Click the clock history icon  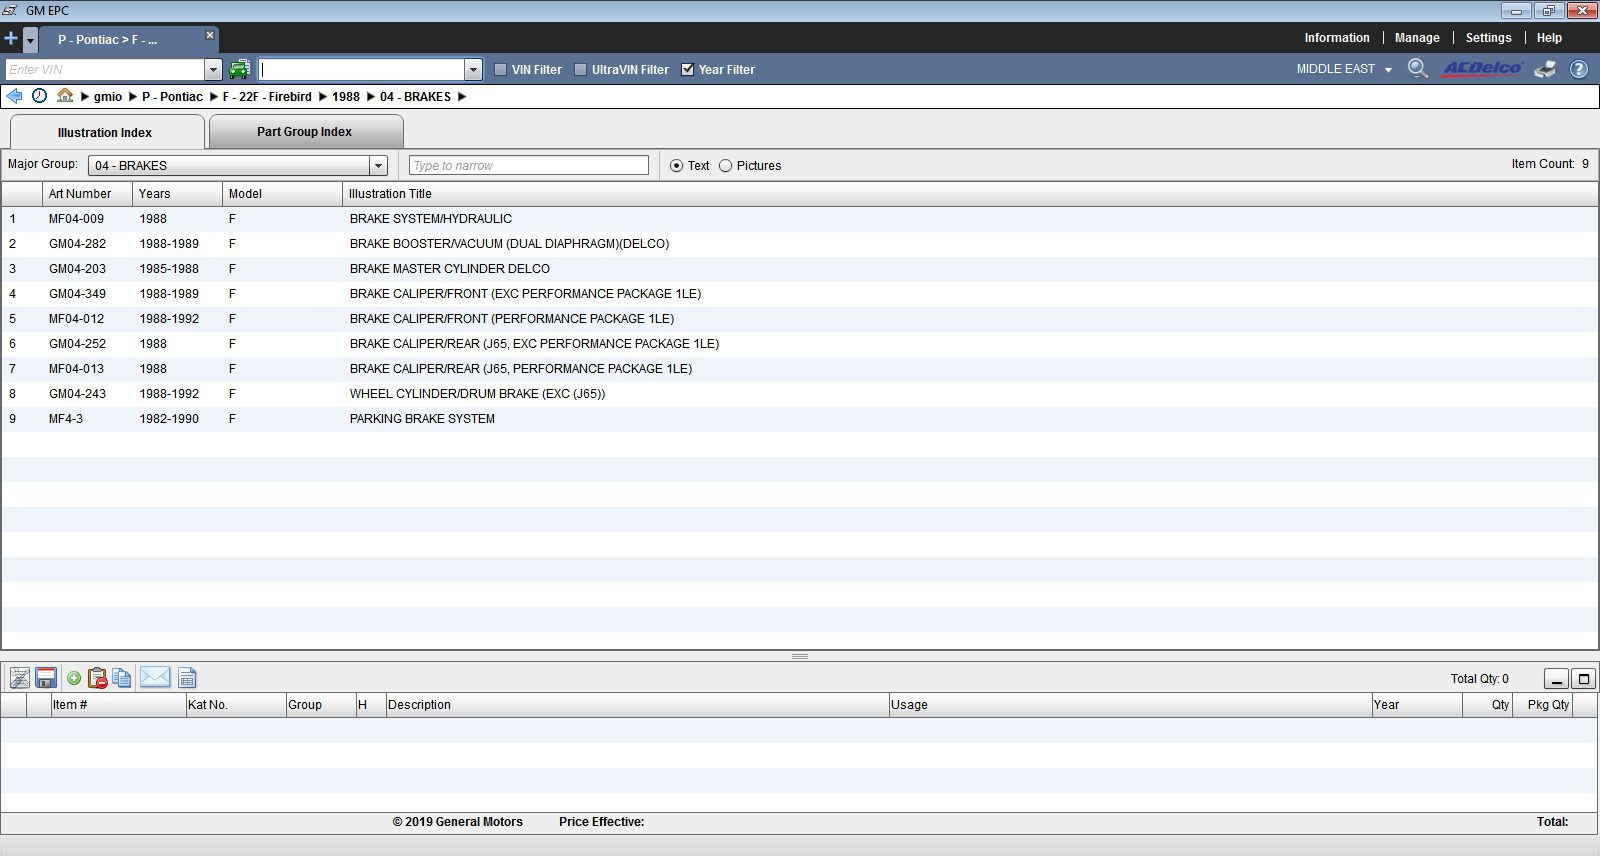coord(39,96)
